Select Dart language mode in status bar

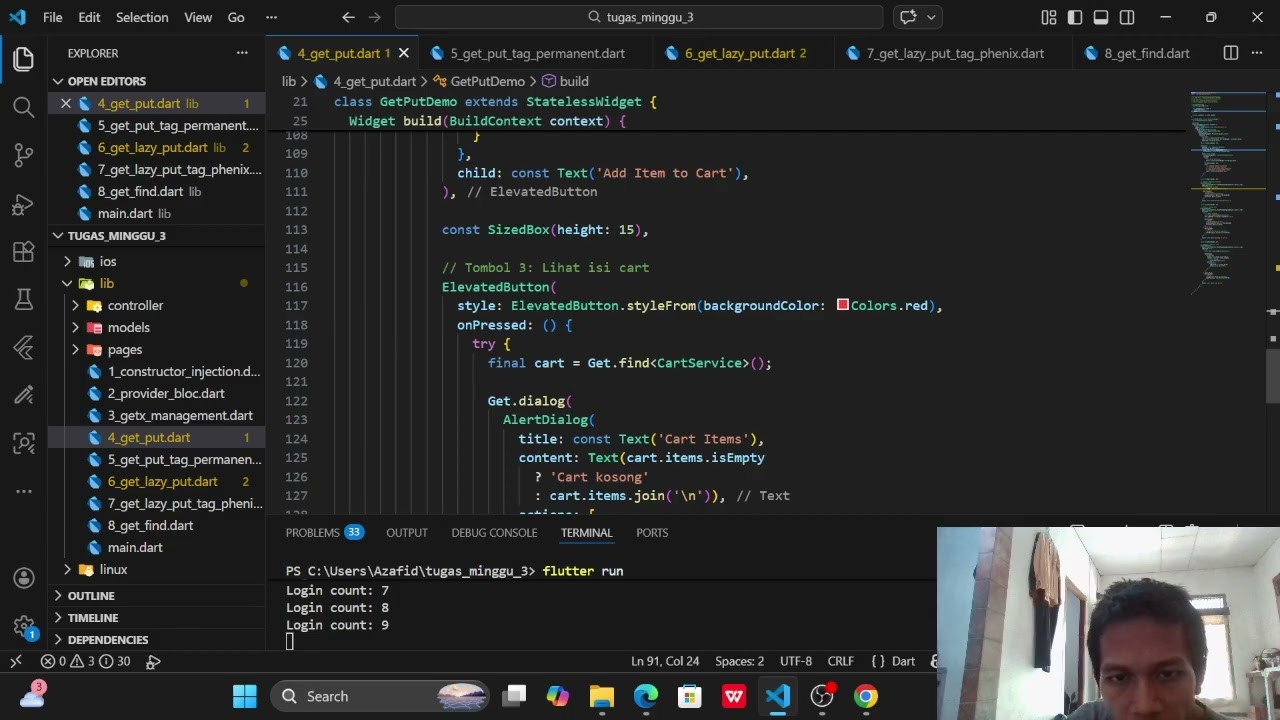[x=903, y=661]
